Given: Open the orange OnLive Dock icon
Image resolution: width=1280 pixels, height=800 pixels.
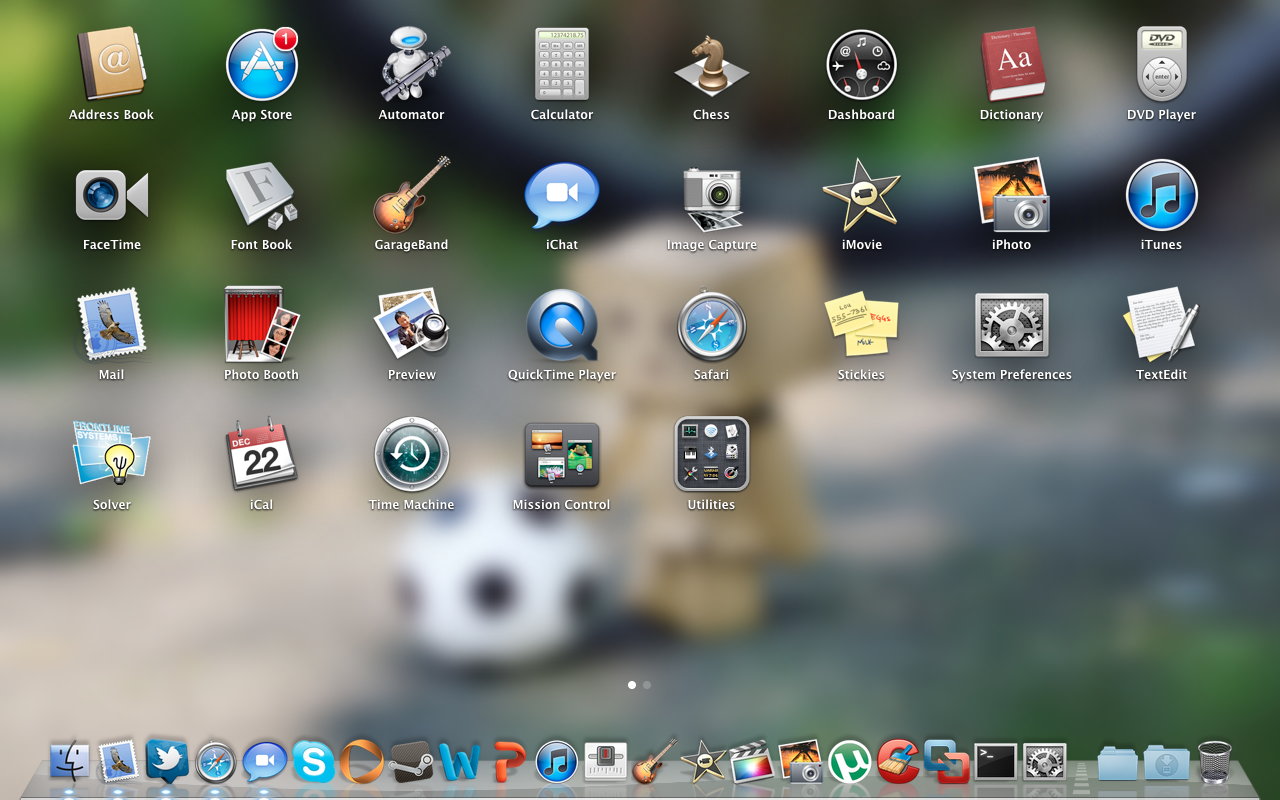Looking at the screenshot, I should tap(362, 763).
